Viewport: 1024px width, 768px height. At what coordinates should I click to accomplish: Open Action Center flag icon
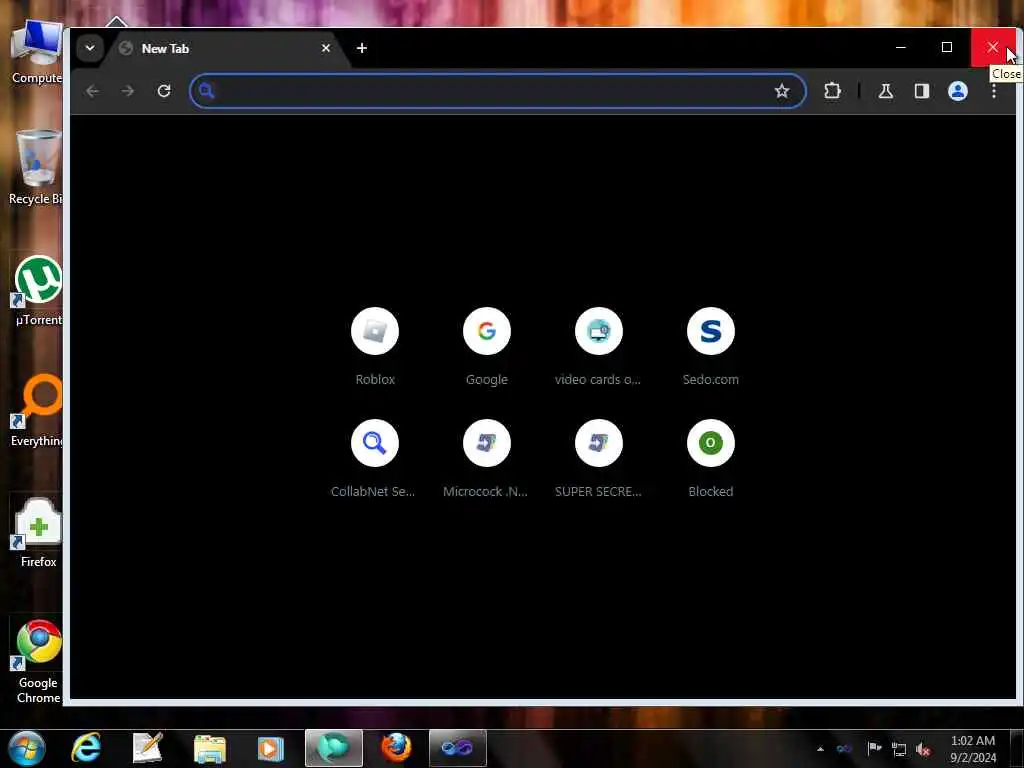[x=874, y=748]
